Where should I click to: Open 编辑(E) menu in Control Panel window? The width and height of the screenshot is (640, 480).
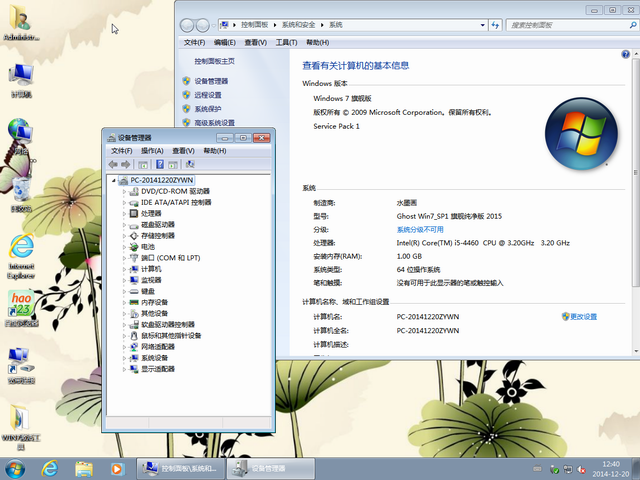tap(224, 42)
